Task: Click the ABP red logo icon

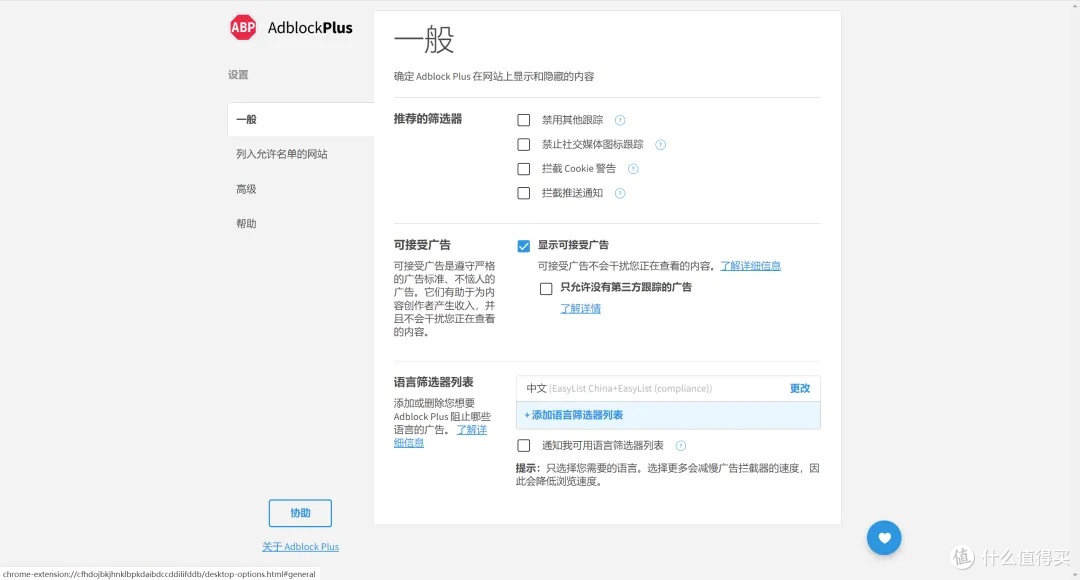Action: [242, 28]
